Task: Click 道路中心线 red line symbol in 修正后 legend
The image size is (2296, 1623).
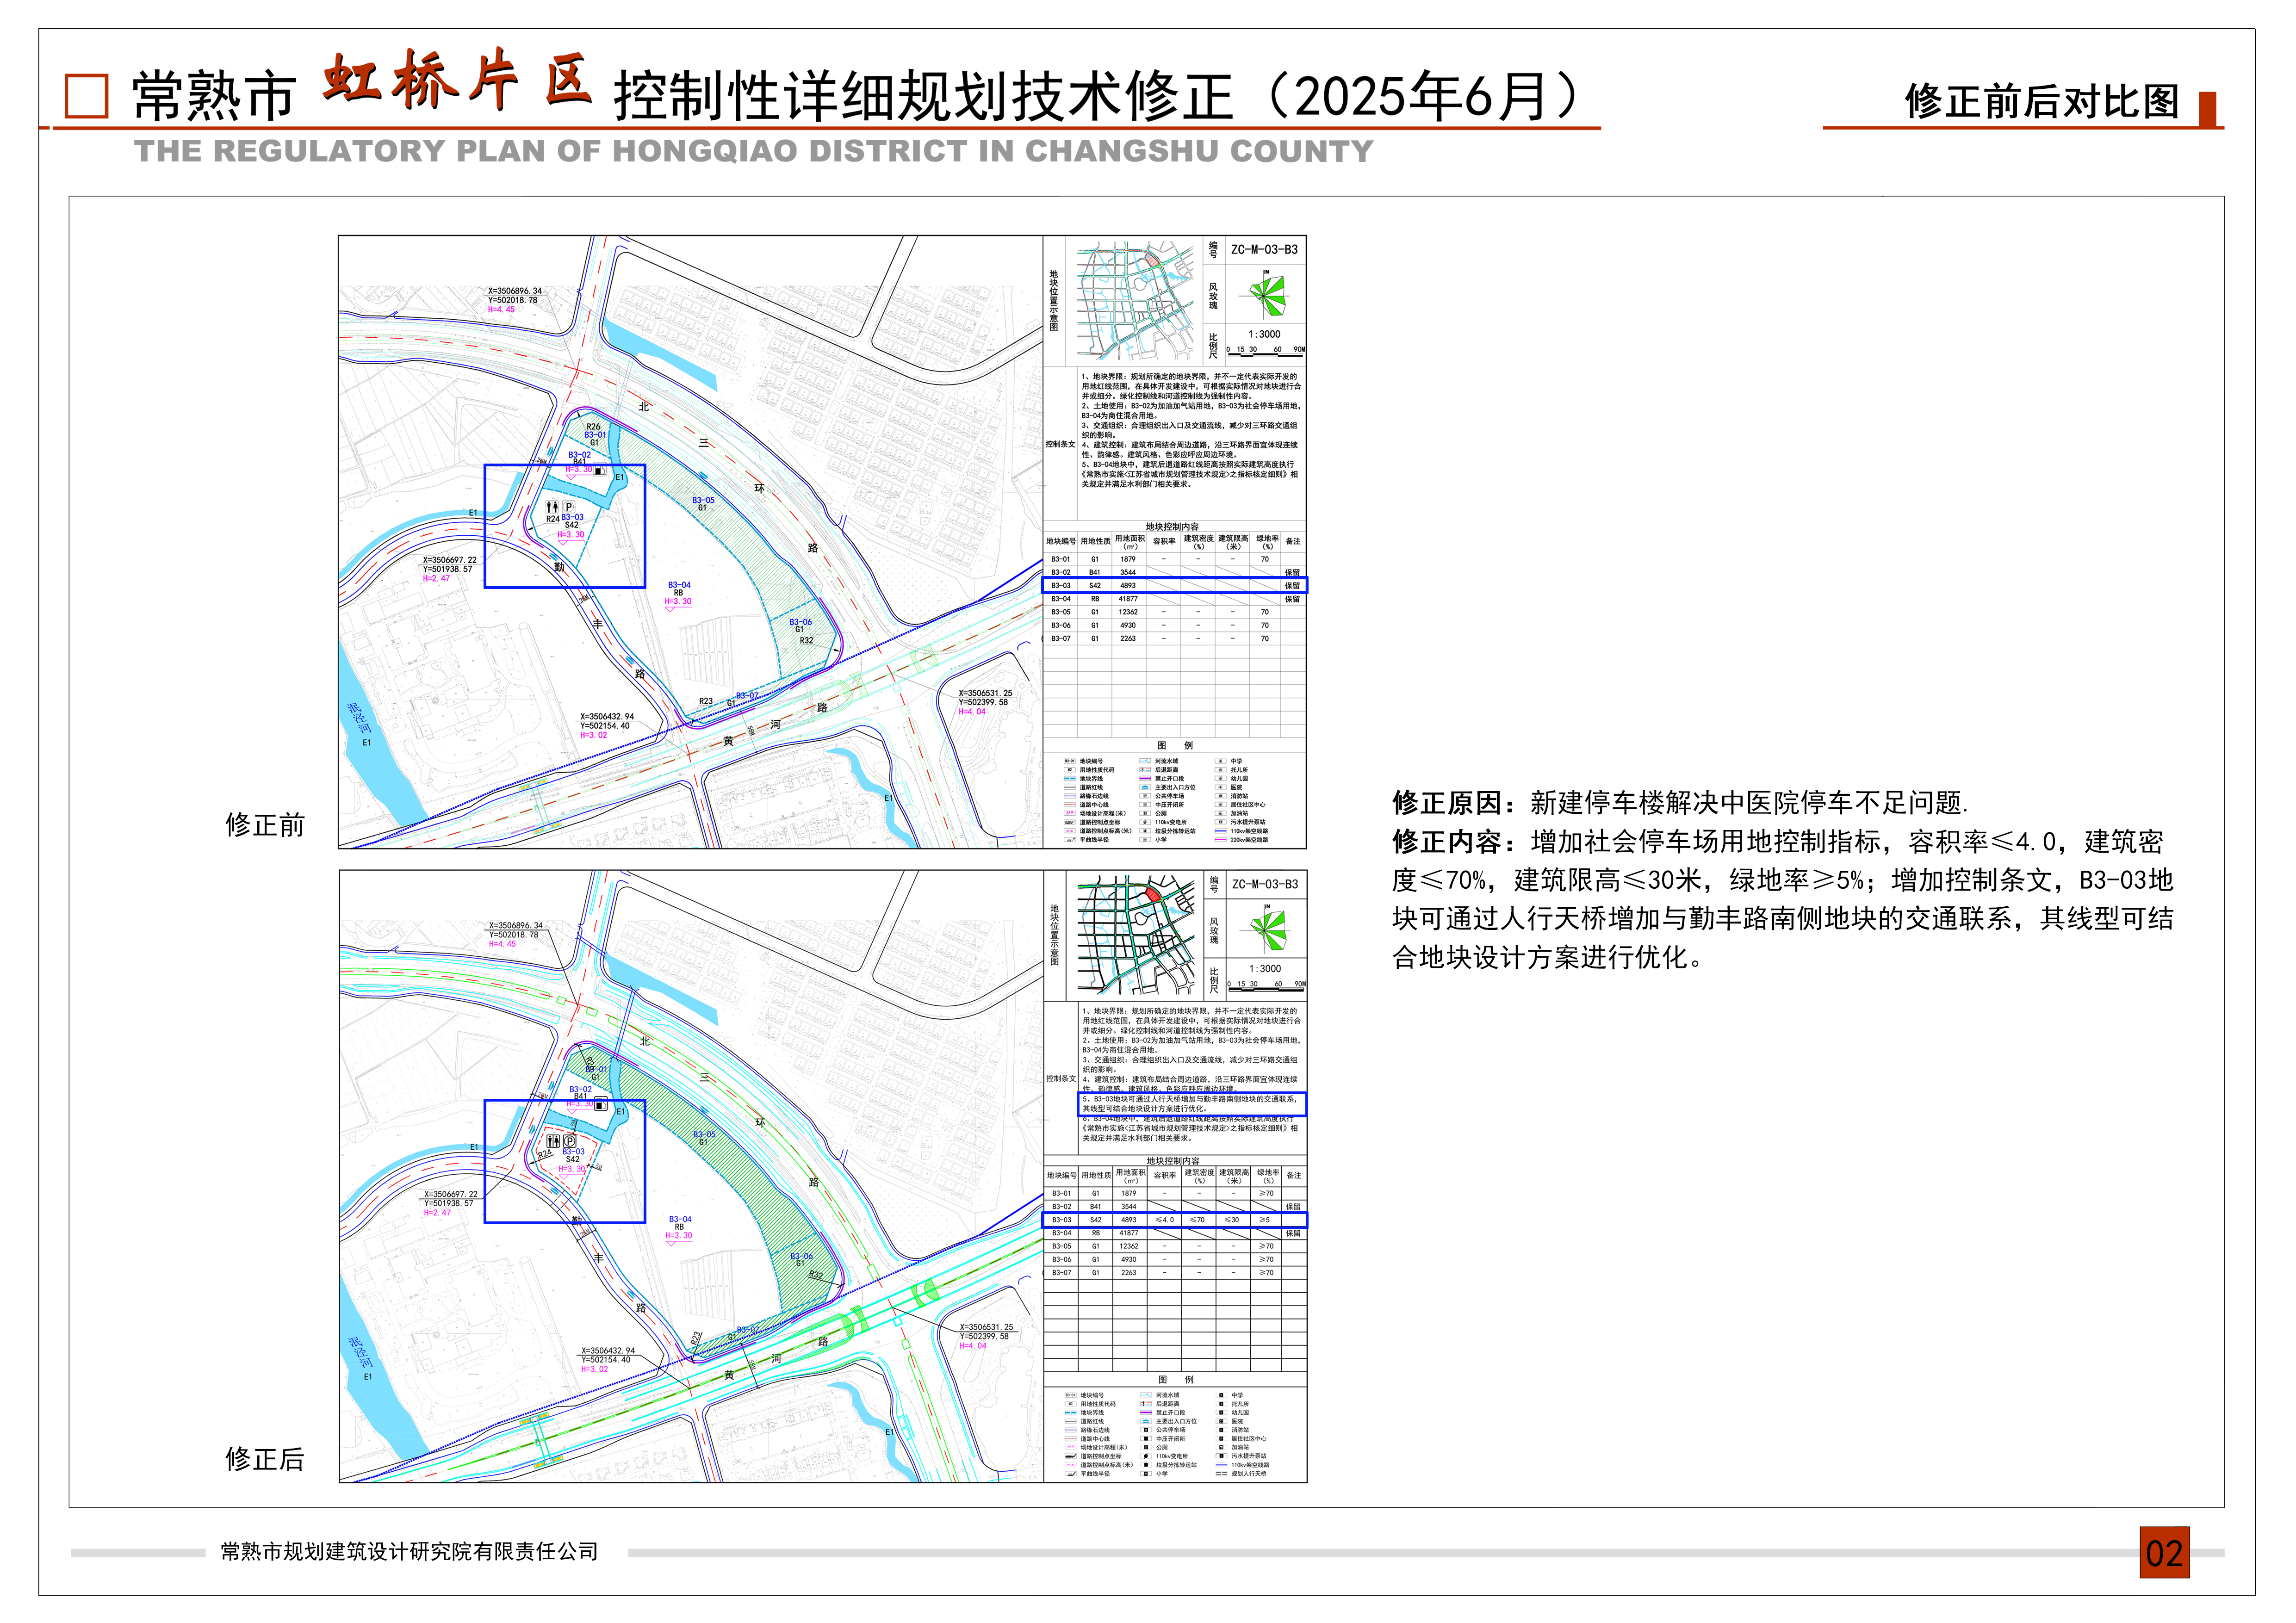Action: pyautogui.click(x=1071, y=1439)
